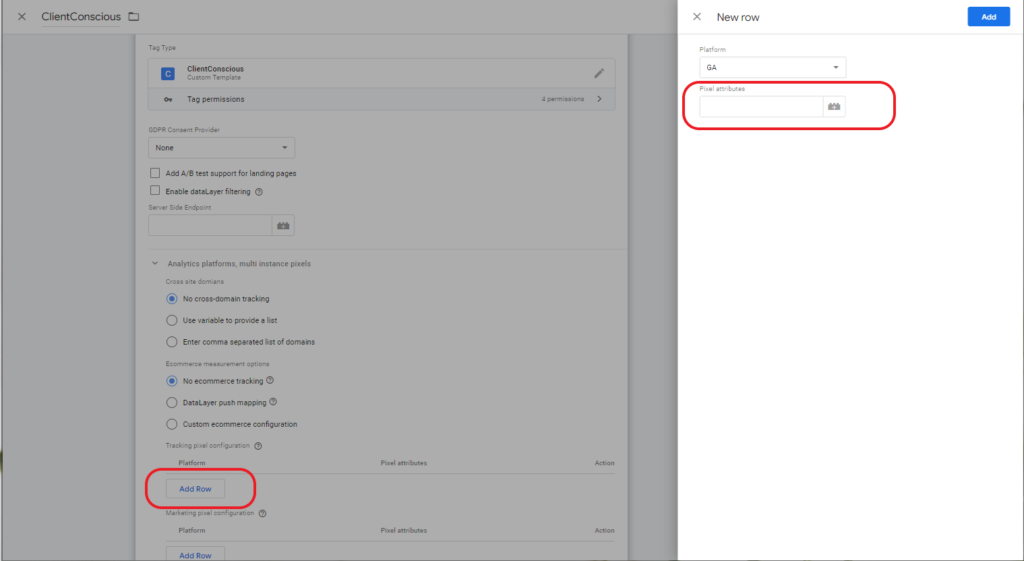Open GDPR Consent Provider dropdown
The height and width of the screenshot is (561, 1024).
click(x=221, y=148)
